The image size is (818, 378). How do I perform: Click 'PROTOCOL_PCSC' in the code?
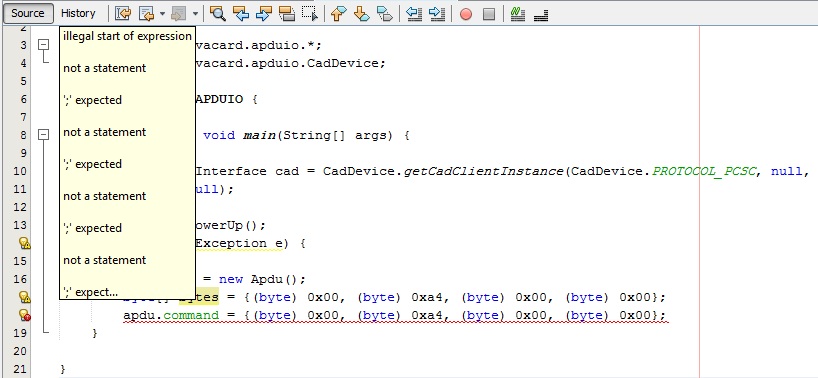(x=703, y=171)
